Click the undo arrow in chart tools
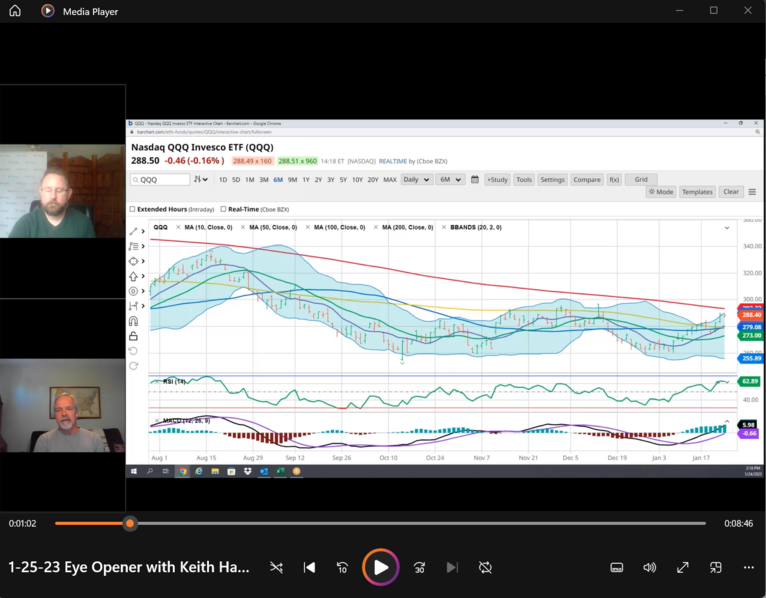Image resolution: width=766 pixels, height=598 pixels. pyautogui.click(x=133, y=351)
